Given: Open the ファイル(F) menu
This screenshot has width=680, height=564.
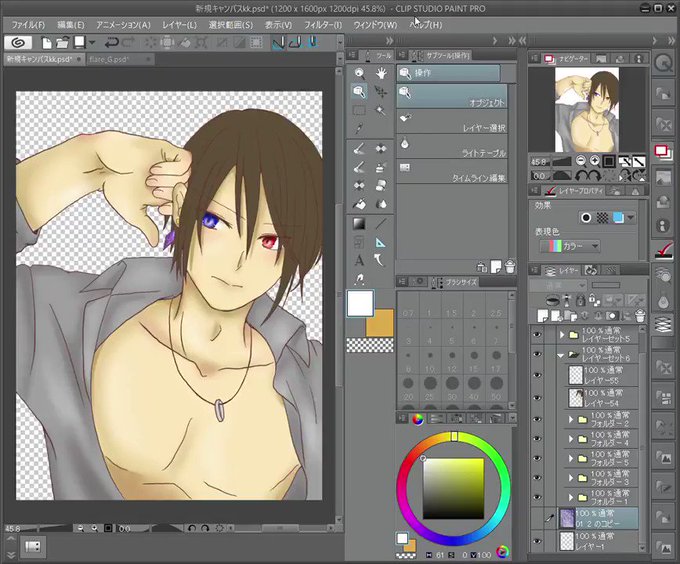Looking at the screenshot, I should coord(28,25).
